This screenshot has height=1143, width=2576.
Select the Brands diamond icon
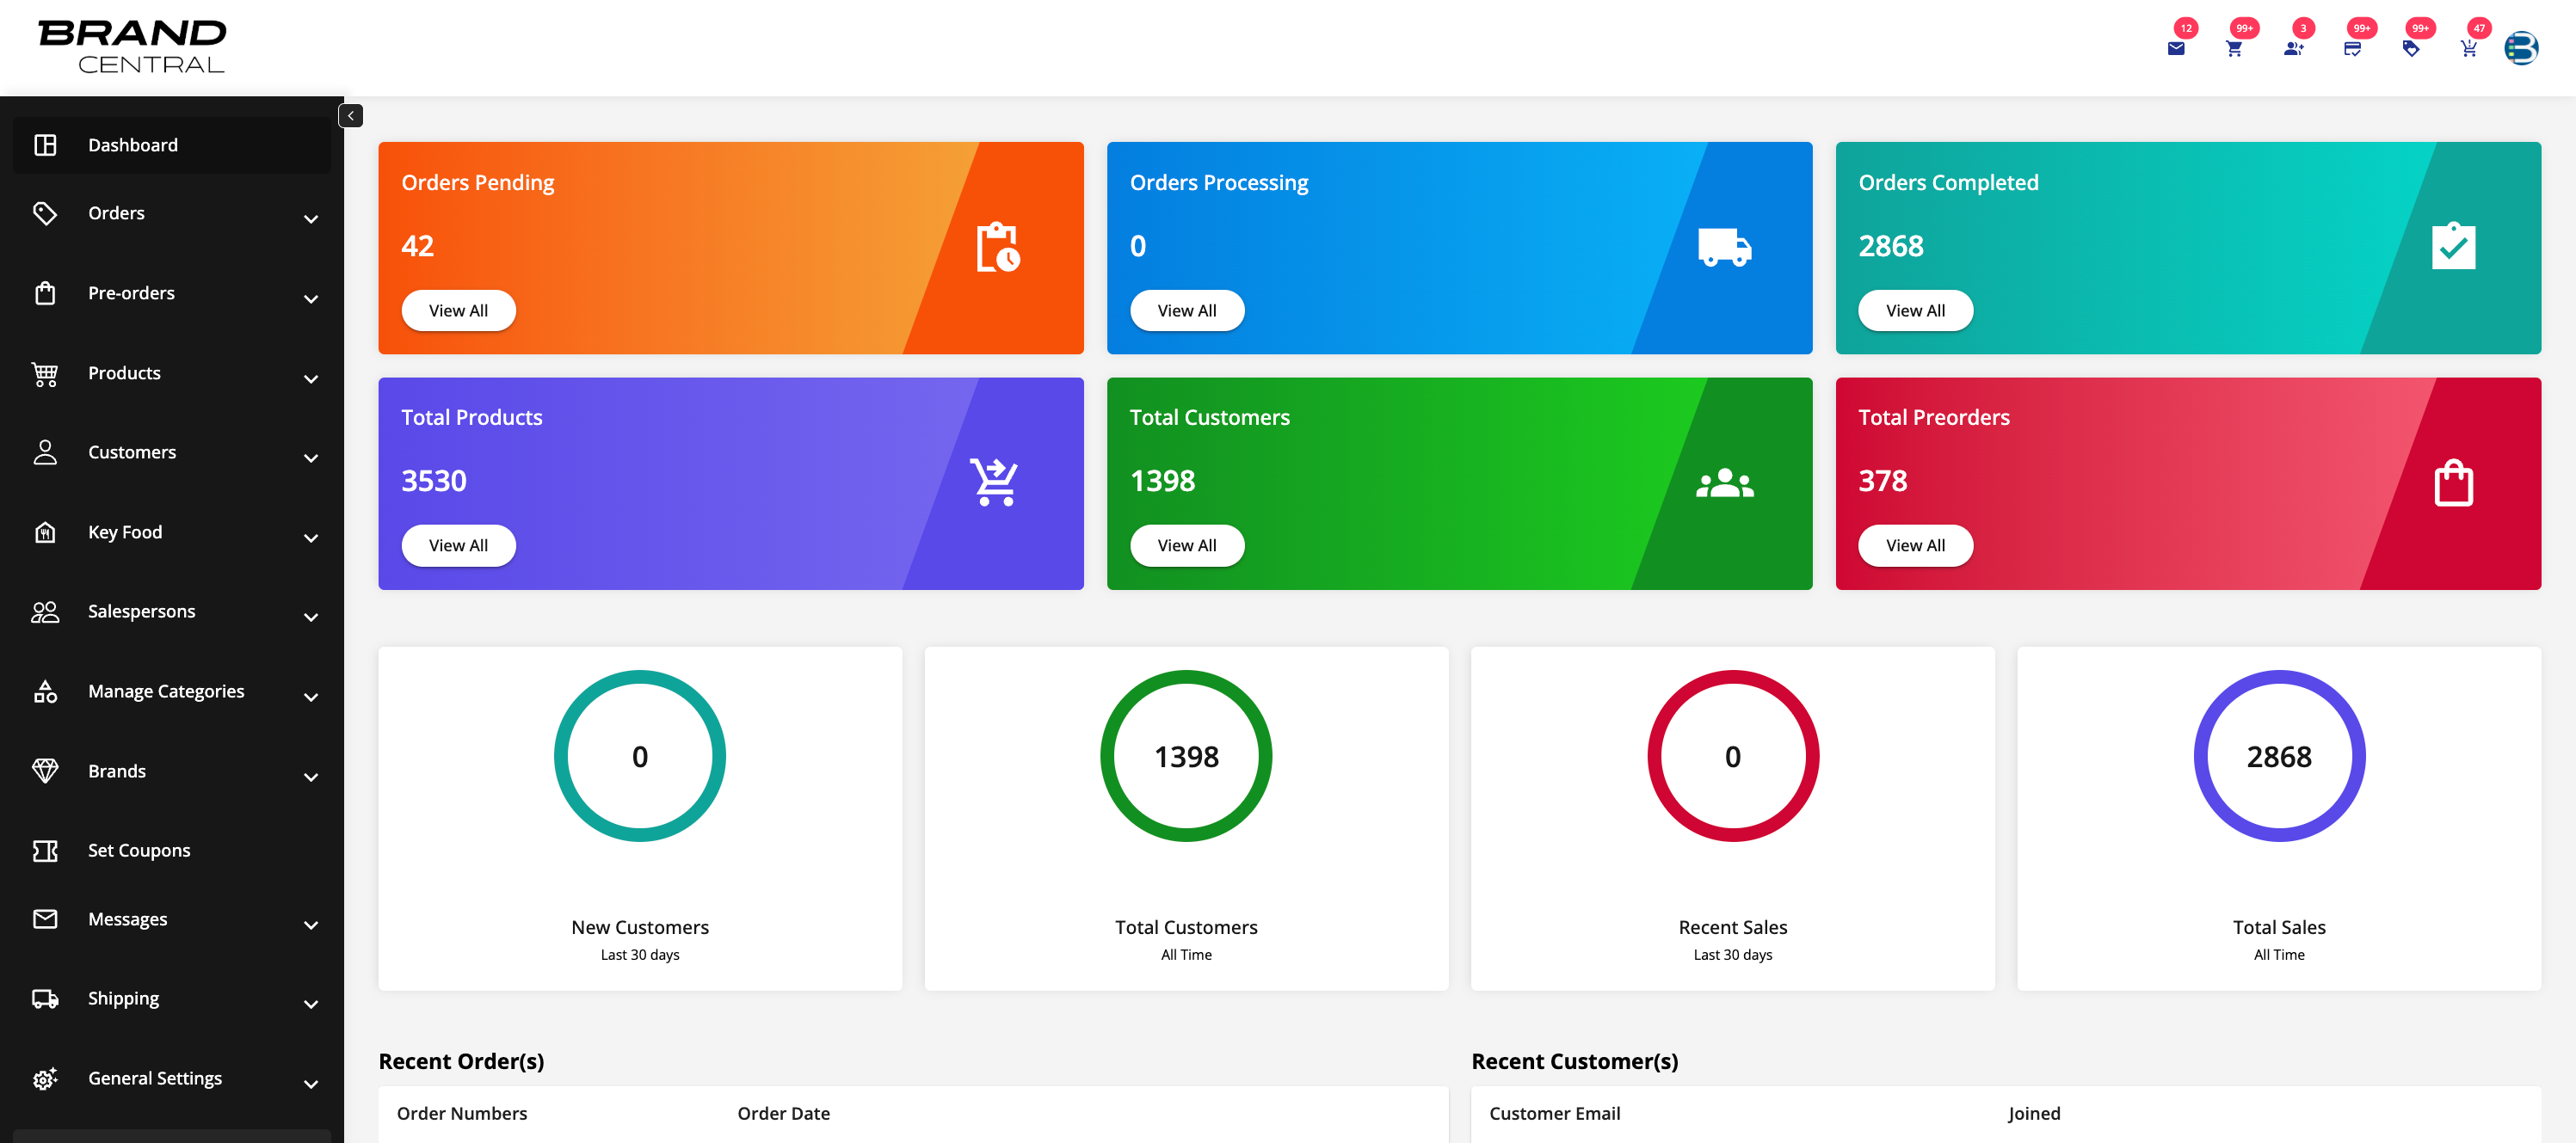tap(45, 771)
